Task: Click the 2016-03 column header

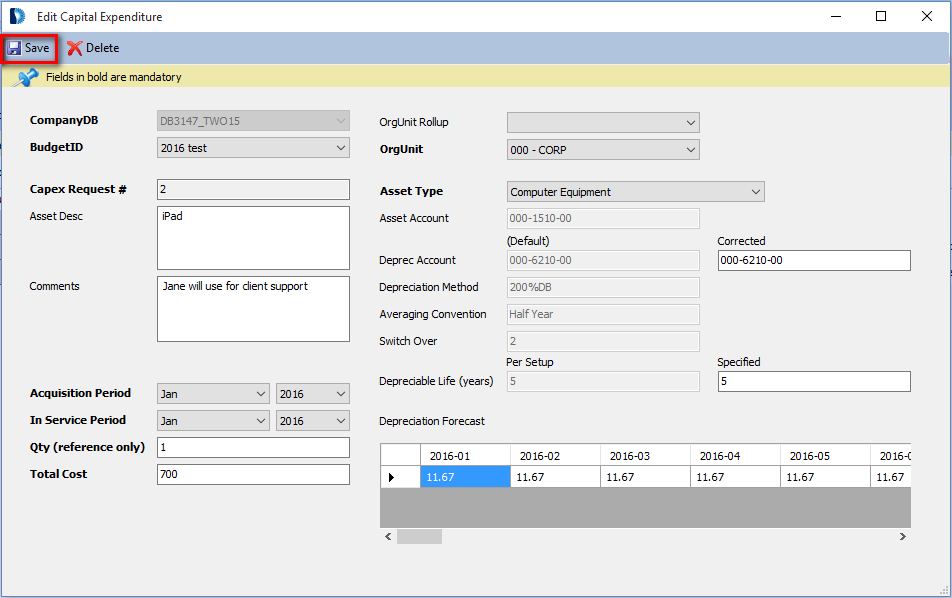Action: (645, 455)
